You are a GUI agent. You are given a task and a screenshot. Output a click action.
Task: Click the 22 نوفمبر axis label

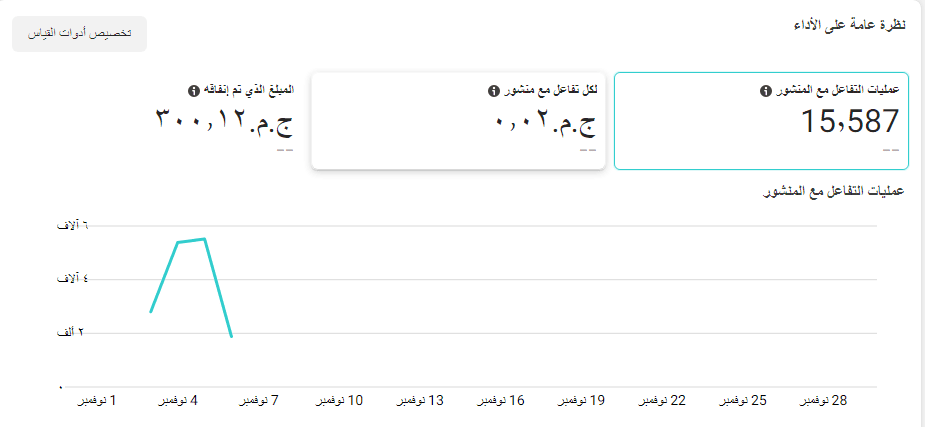click(662, 401)
